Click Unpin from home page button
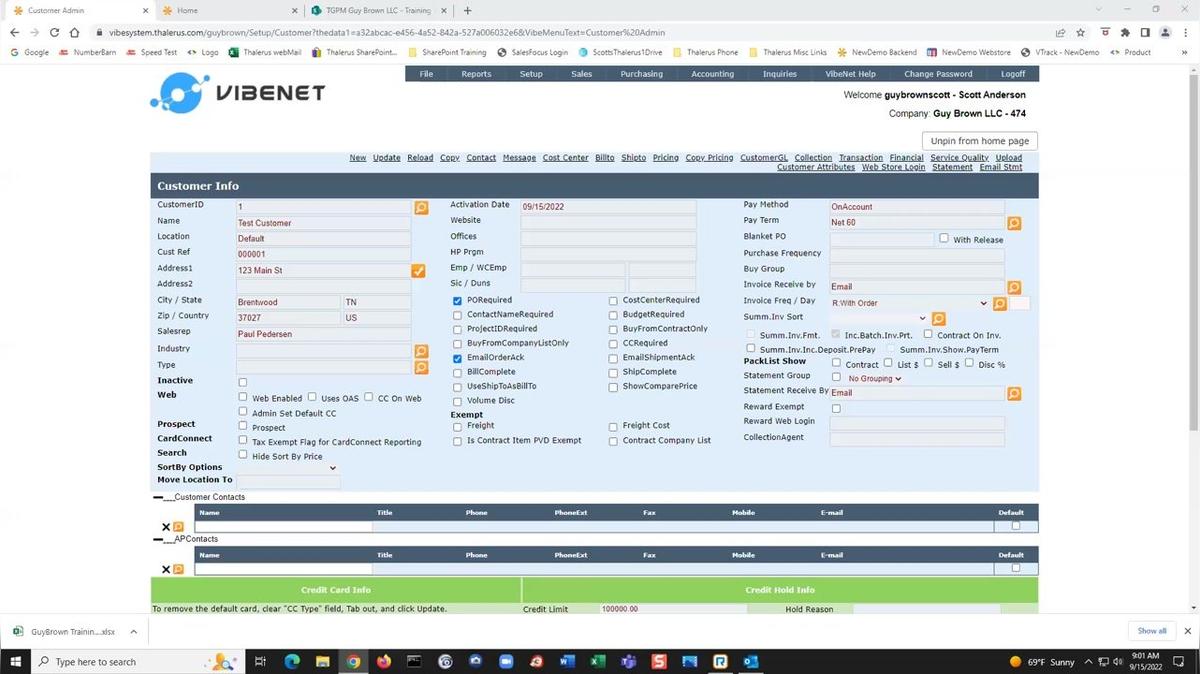The height and width of the screenshot is (674, 1200). click(979, 141)
